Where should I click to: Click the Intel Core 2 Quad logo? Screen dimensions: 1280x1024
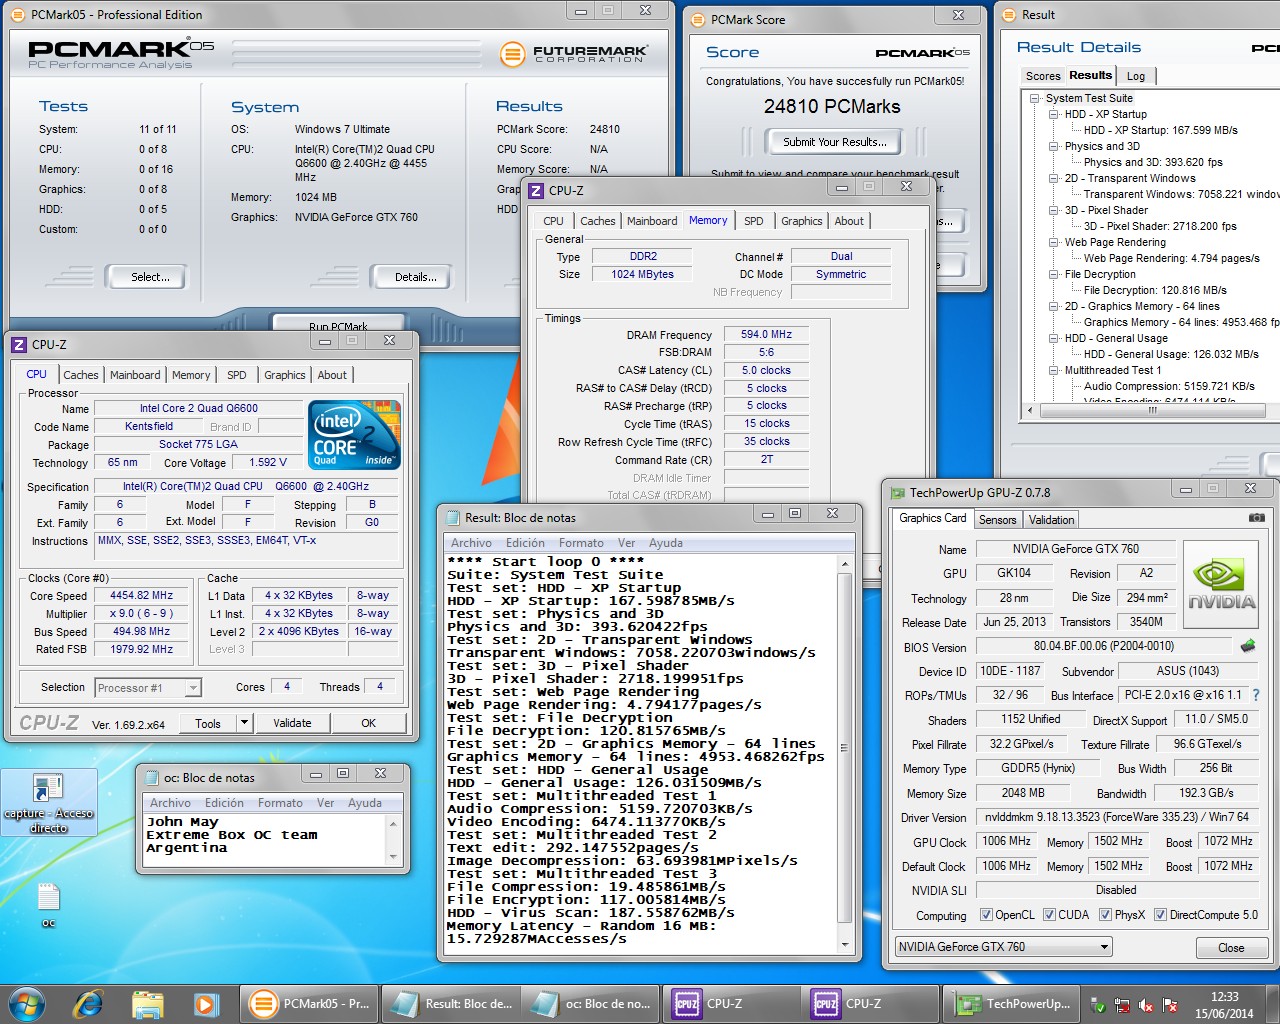click(x=355, y=435)
